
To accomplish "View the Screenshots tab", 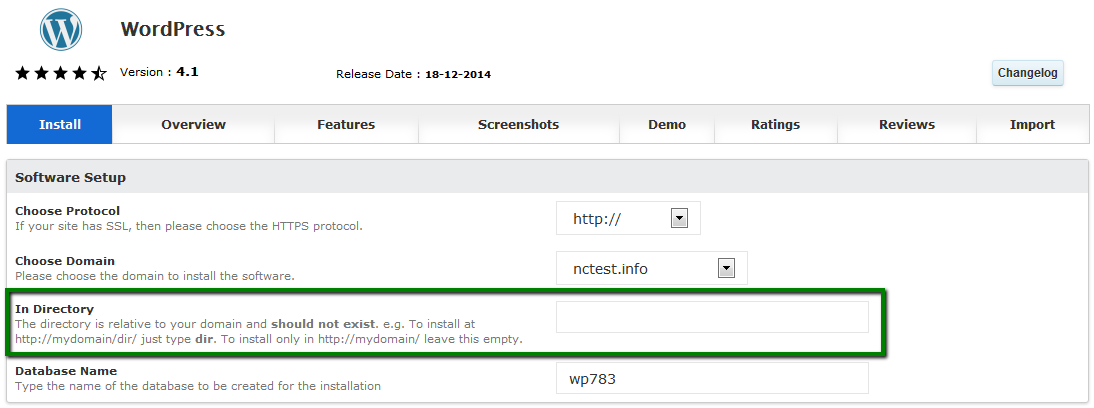I will point(518,125).
